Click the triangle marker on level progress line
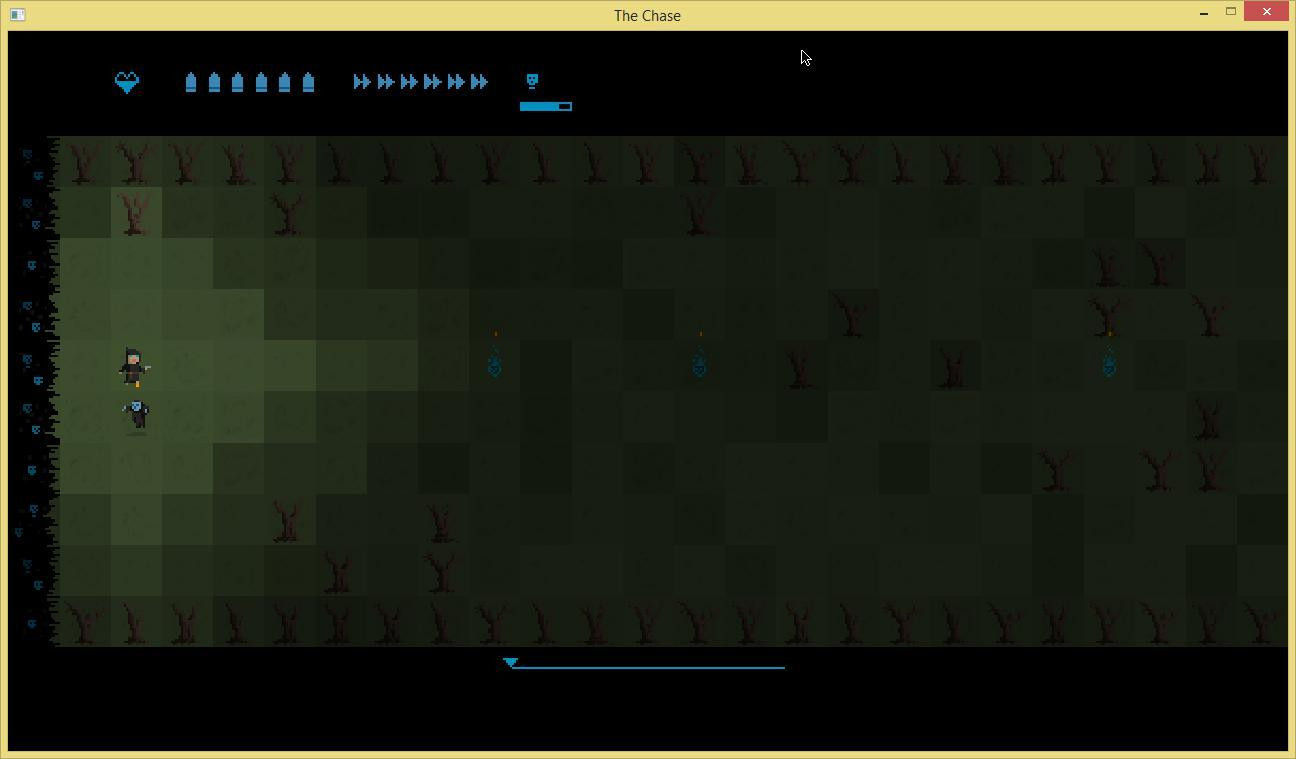This screenshot has width=1296, height=759. tap(511, 662)
